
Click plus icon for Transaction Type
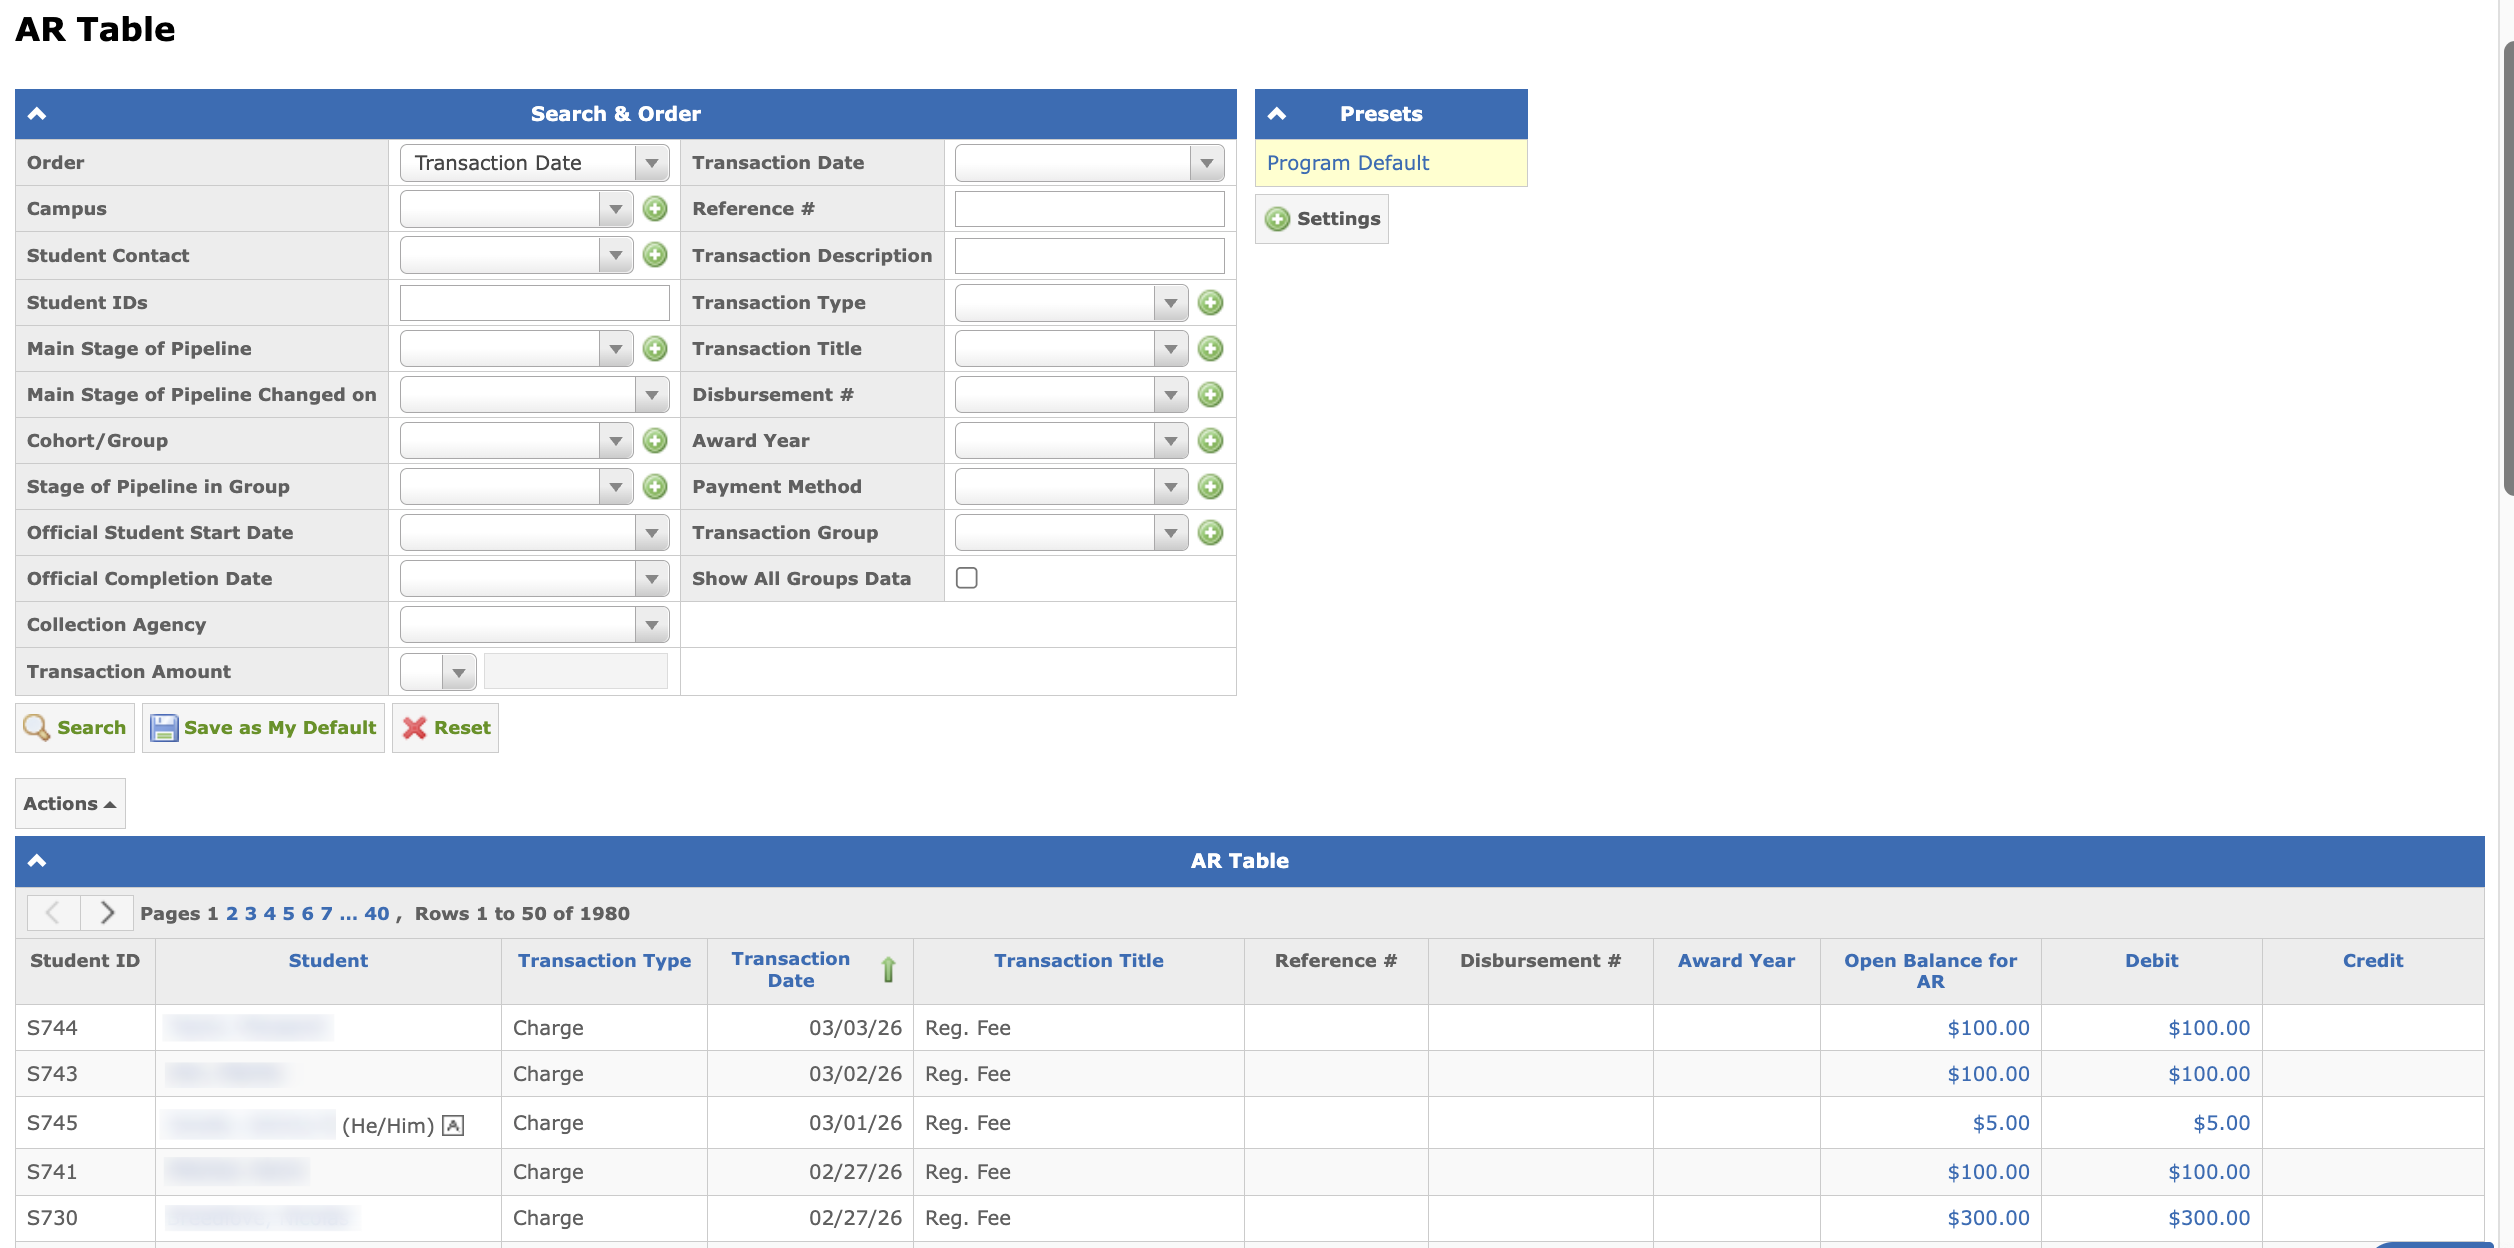1210,303
